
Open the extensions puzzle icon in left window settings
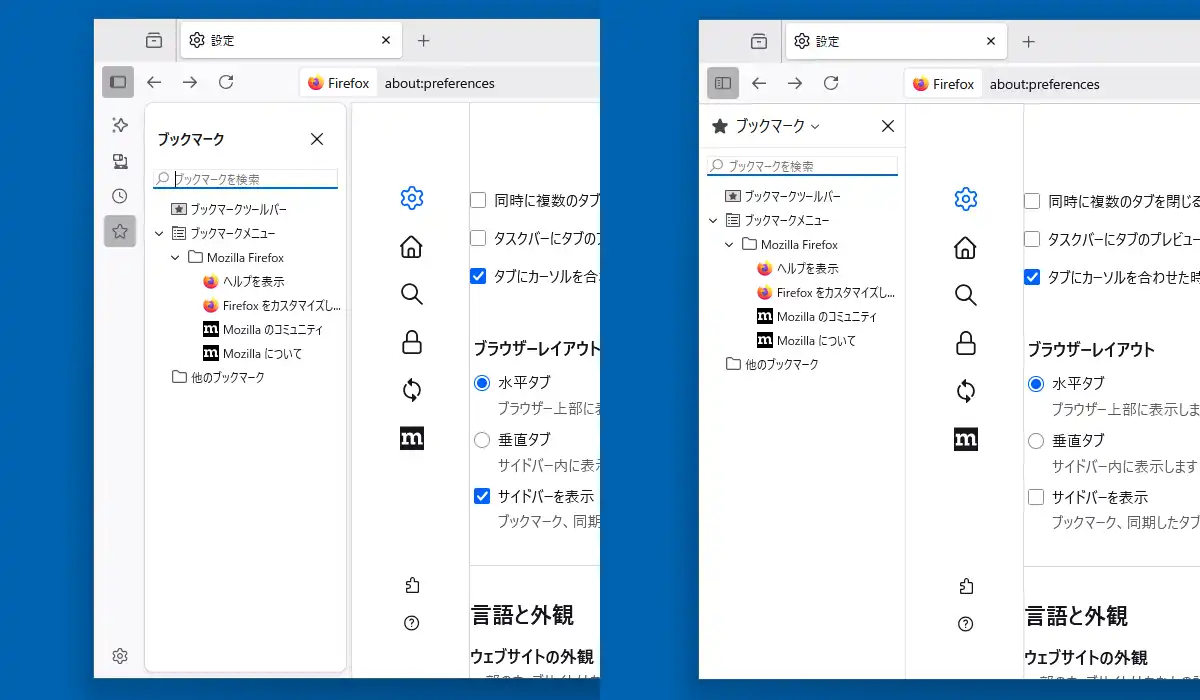[x=412, y=586]
